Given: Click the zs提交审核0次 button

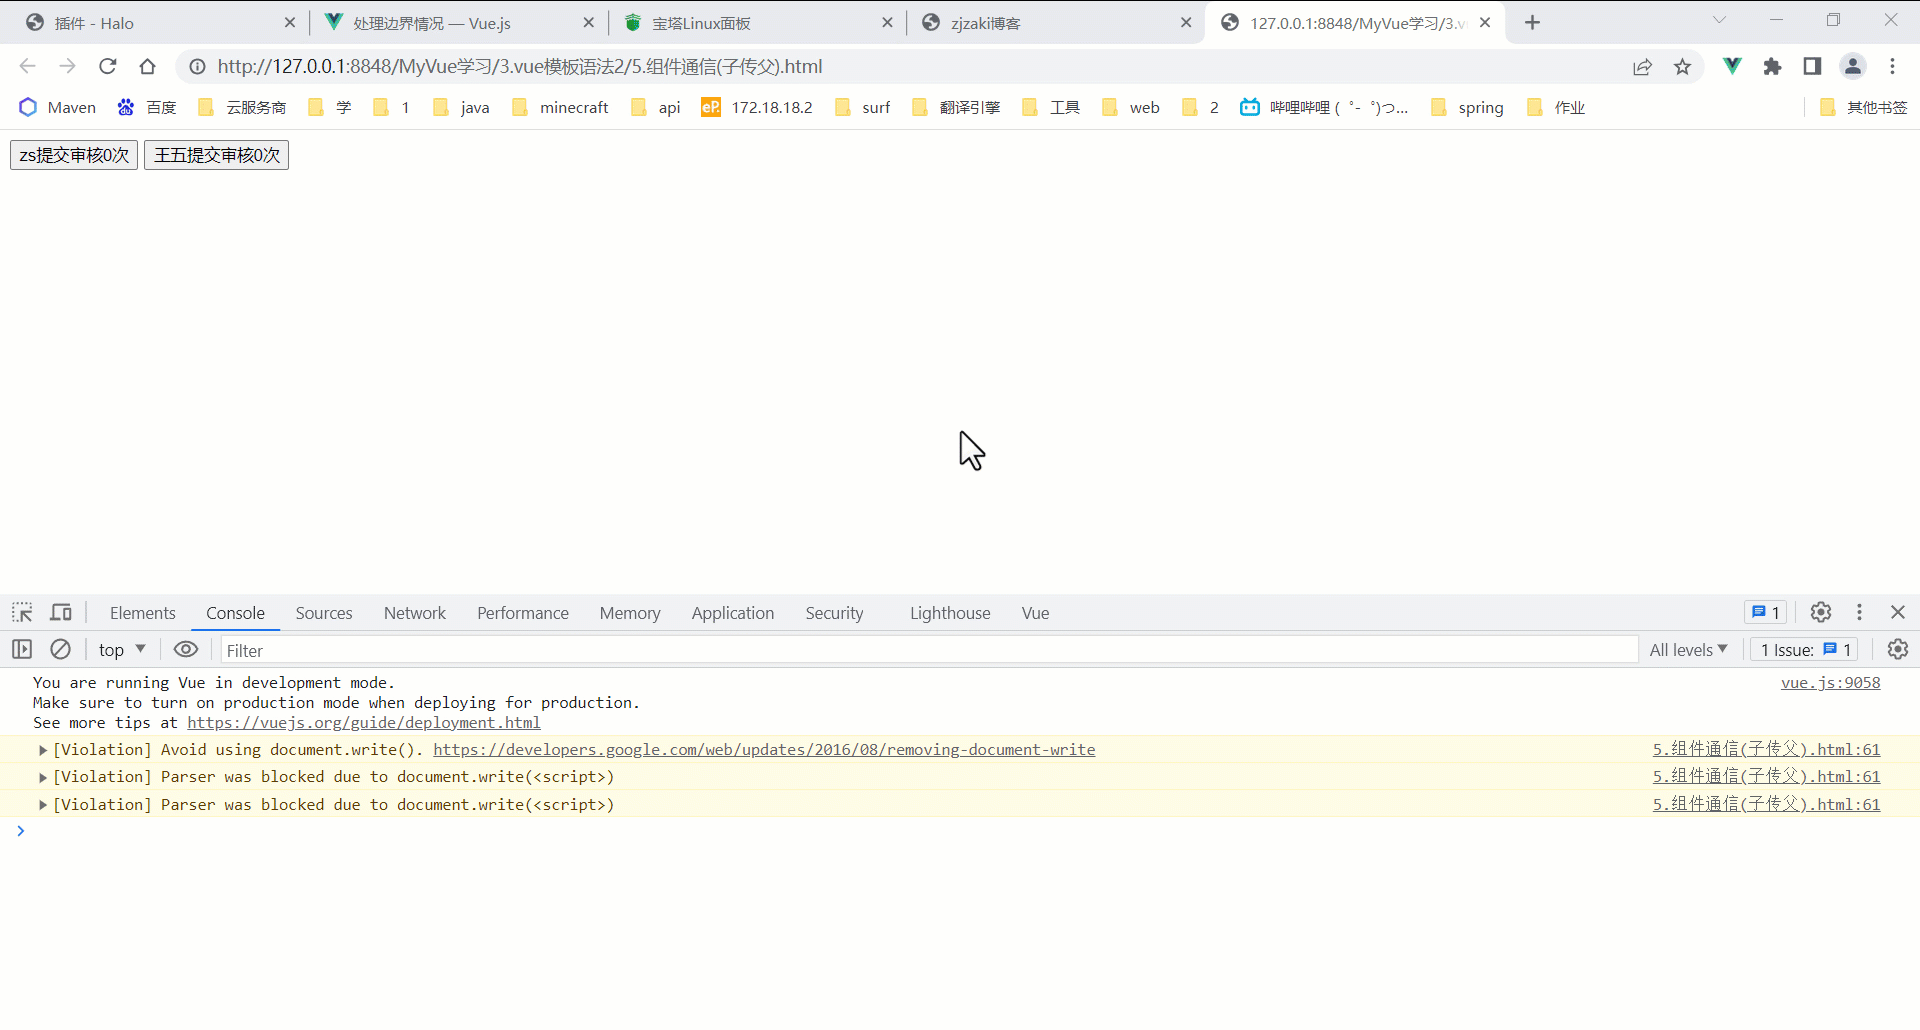Looking at the screenshot, I should coord(72,155).
